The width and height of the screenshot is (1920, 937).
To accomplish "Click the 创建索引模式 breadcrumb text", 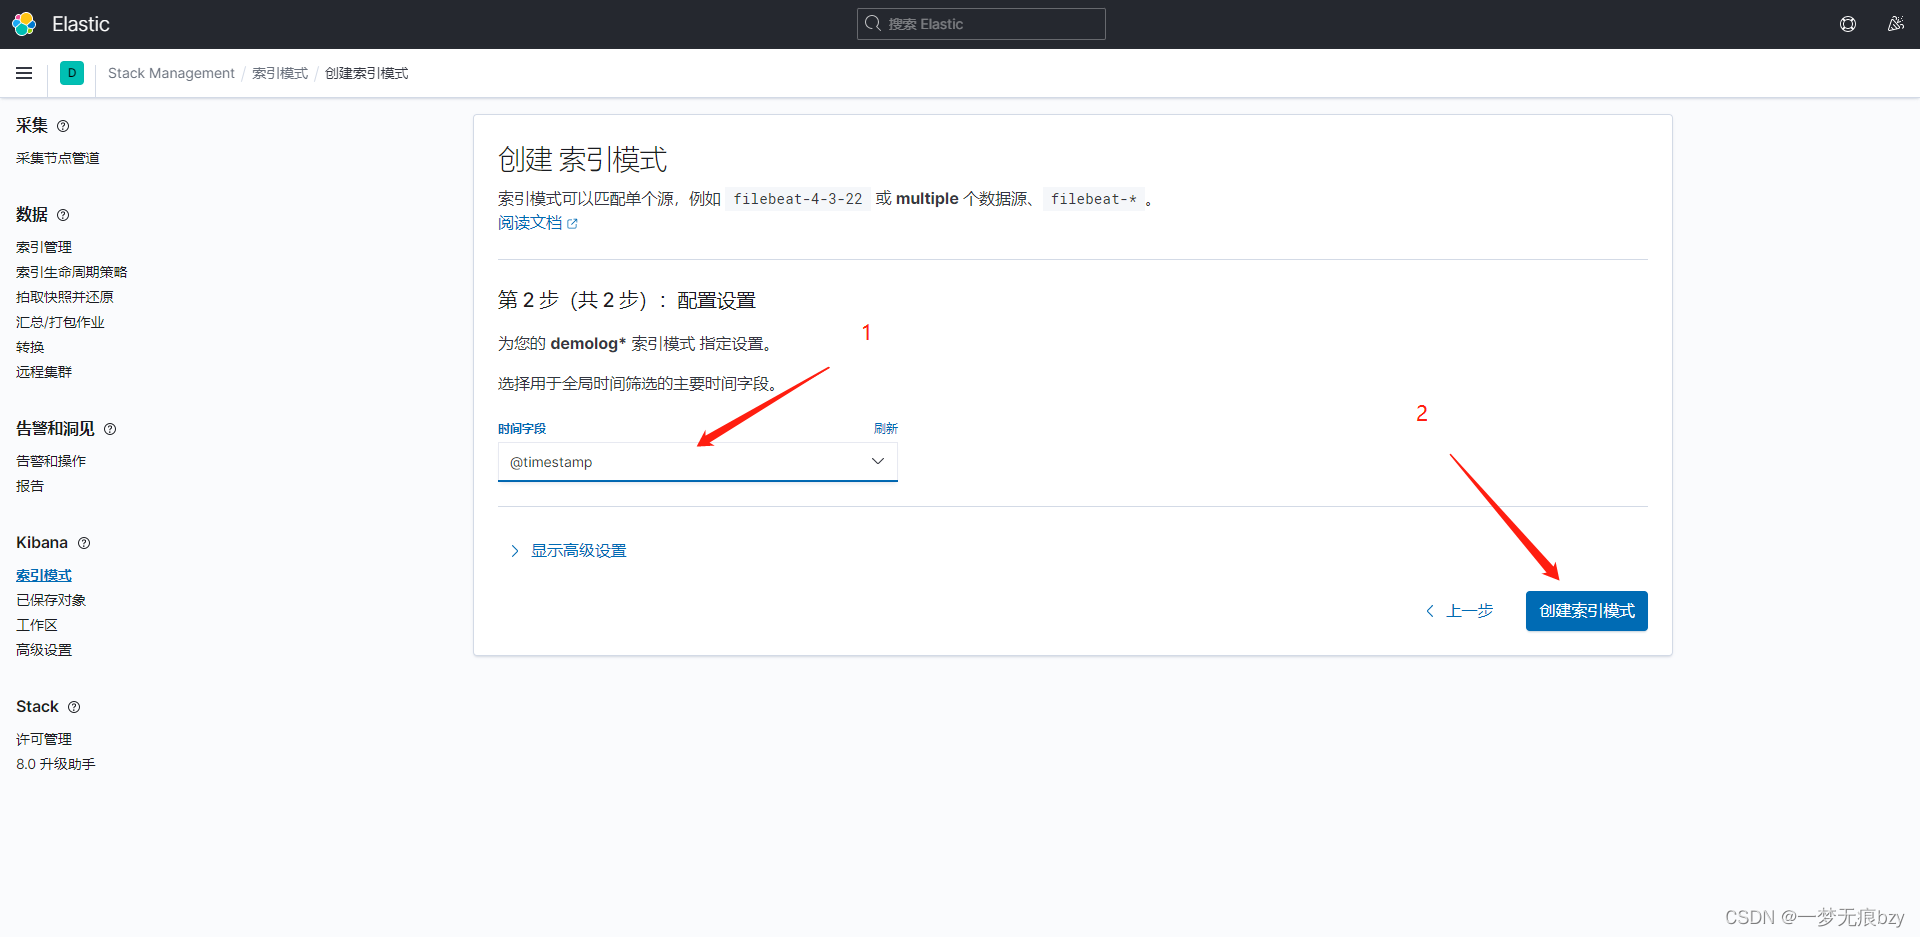I will pyautogui.click(x=366, y=73).
